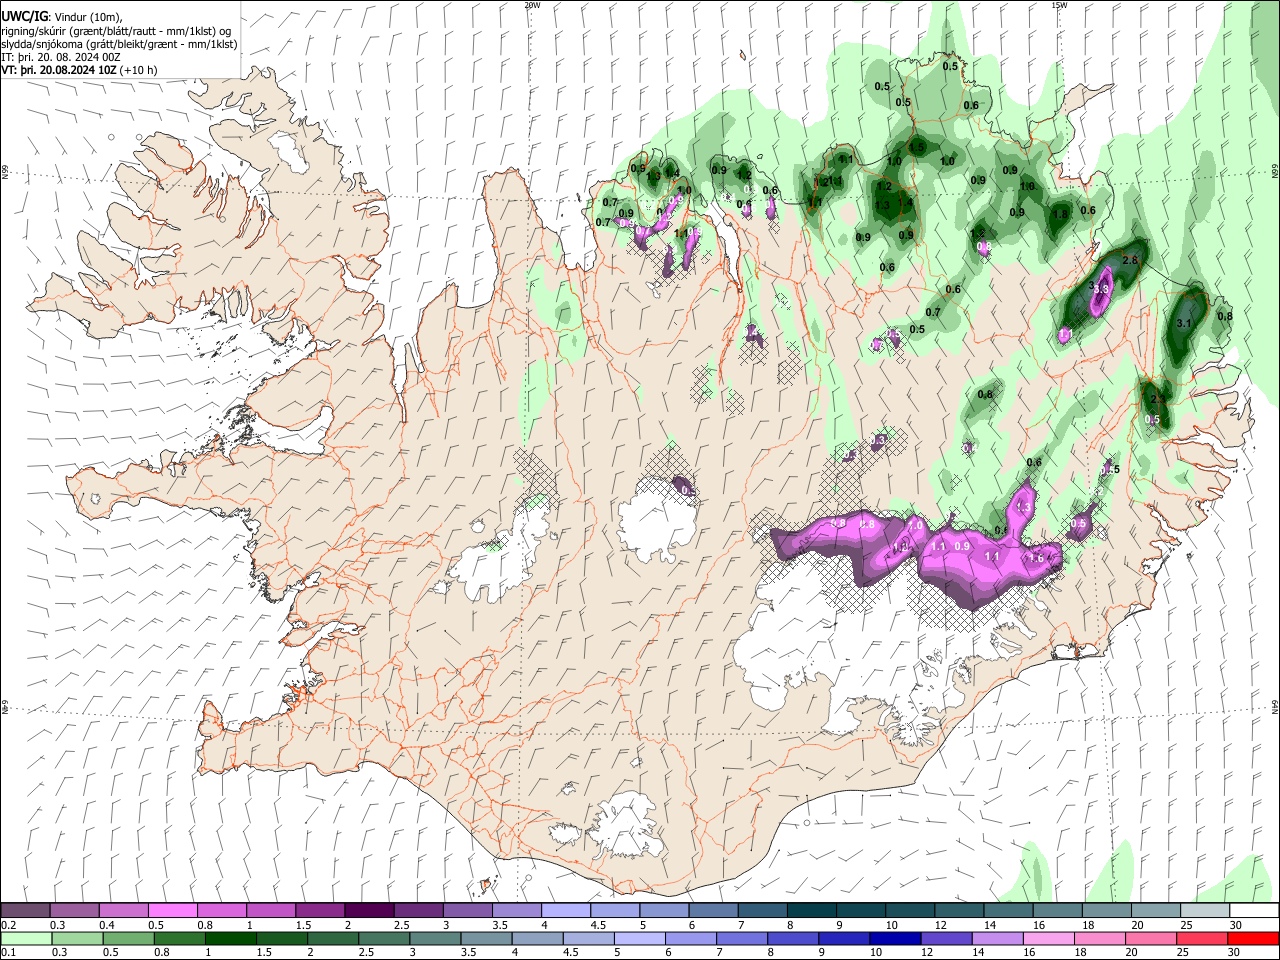This screenshot has width=1280, height=960.
Task: Click the bright pink swatch between 0.5 and 0.8, top row
Action: 174,910
